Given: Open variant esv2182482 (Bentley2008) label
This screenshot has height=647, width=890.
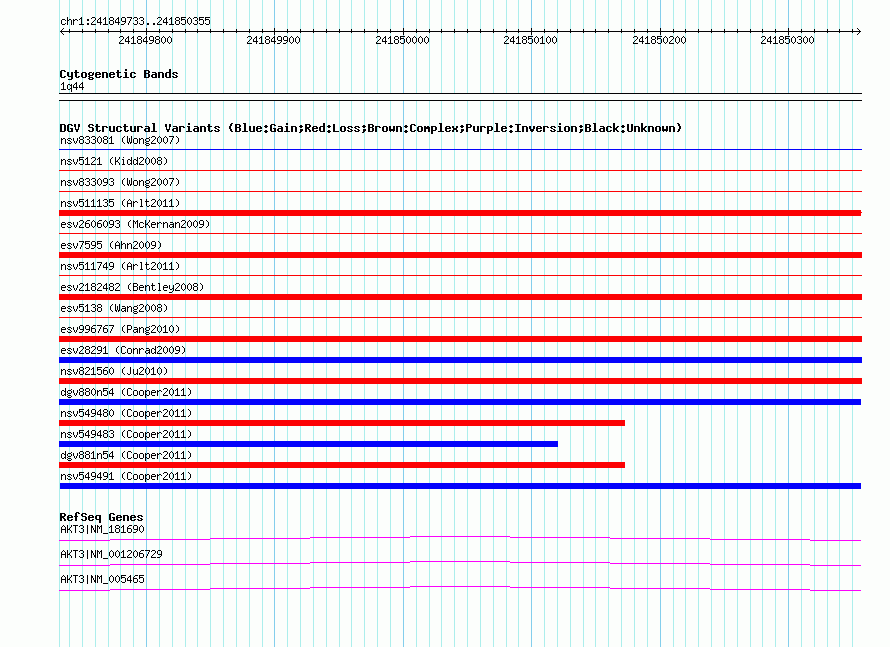Looking at the screenshot, I should pyautogui.click(x=132, y=287).
